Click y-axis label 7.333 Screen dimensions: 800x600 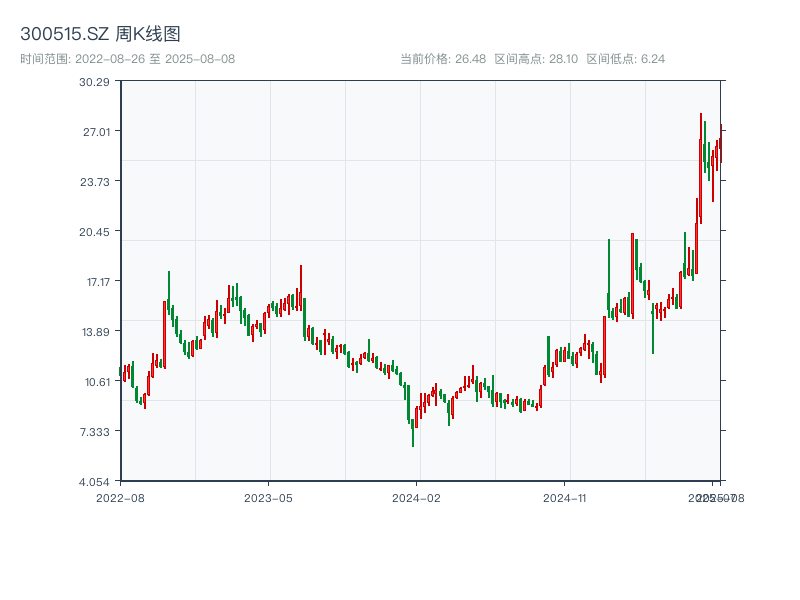(95, 432)
